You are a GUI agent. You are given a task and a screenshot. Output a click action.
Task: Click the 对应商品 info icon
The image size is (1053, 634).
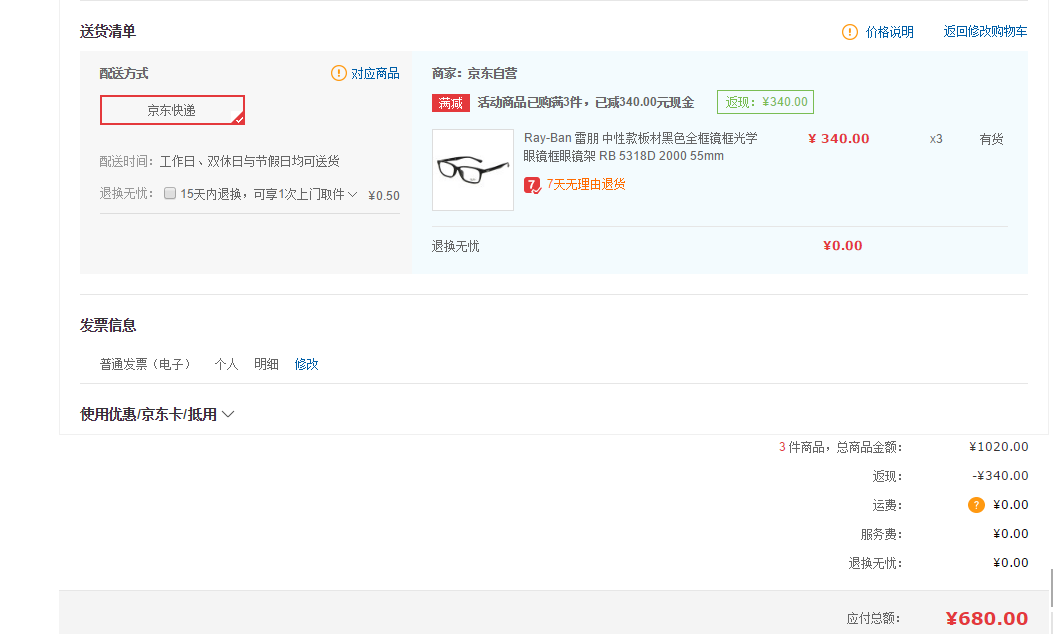[338, 73]
